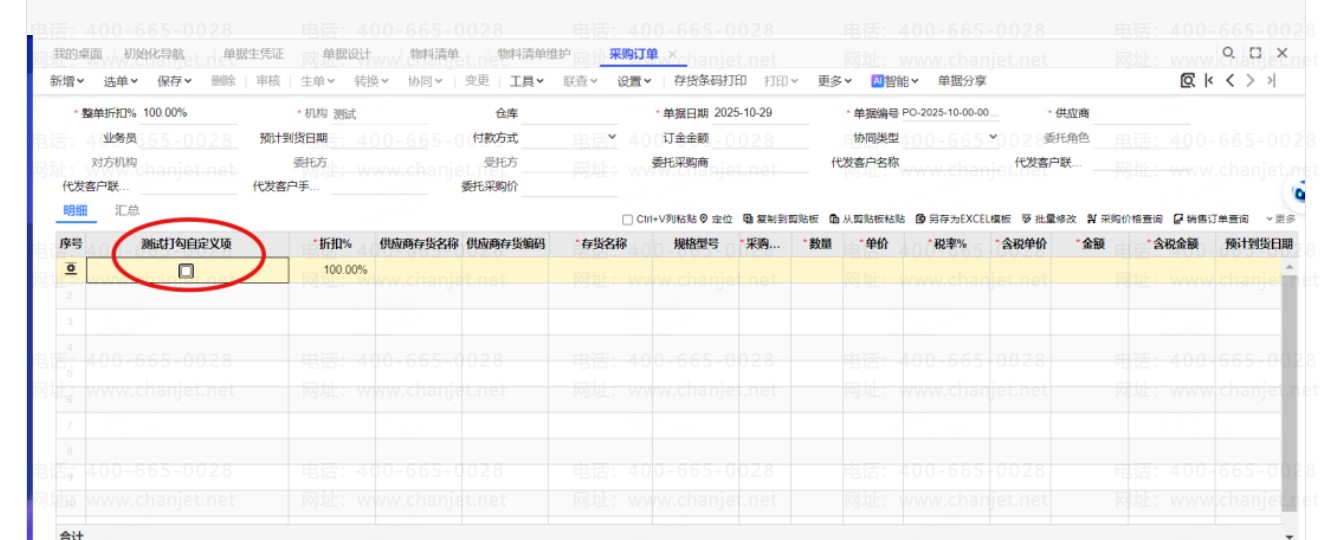This screenshot has width=1331, height=540.
Task: Select the 明细 sub-tab
Action: [75, 211]
